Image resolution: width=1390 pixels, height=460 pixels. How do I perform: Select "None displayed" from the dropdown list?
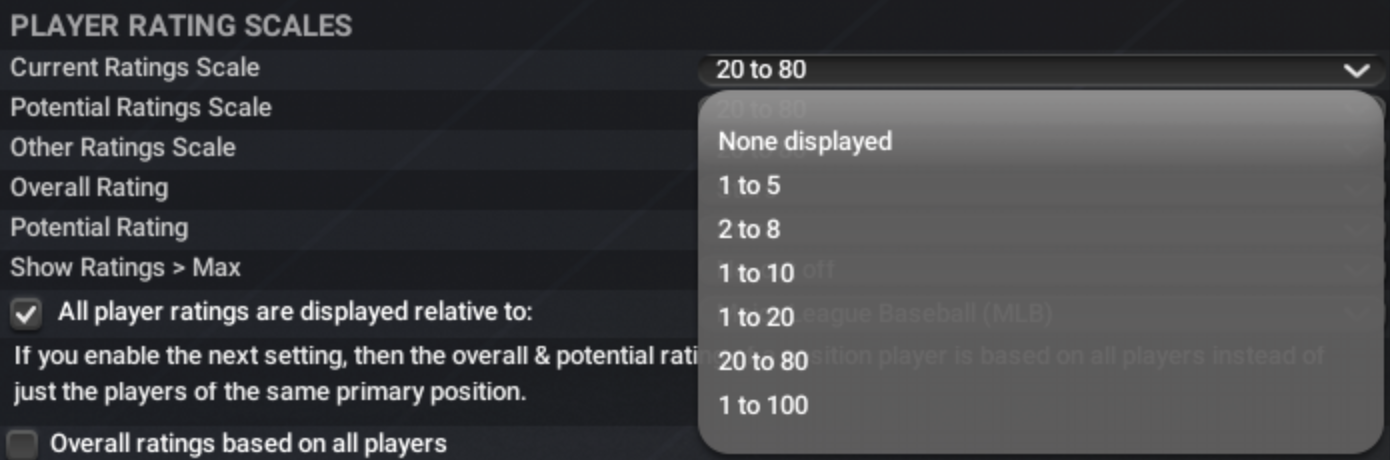(x=805, y=142)
